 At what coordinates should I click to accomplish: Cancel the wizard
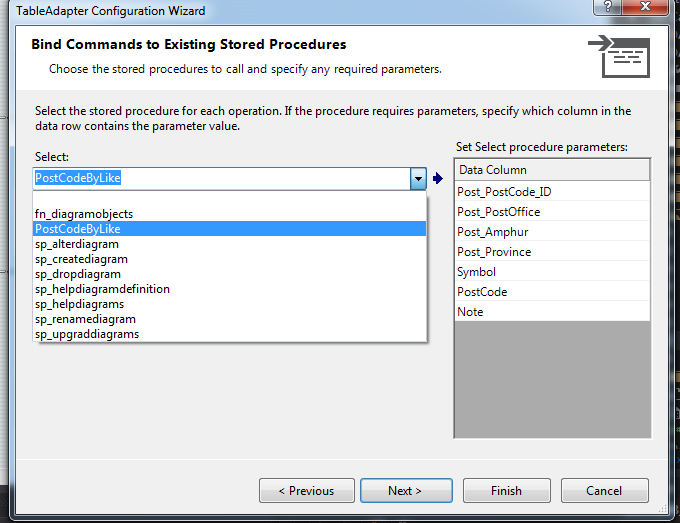click(x=604, y=491)
